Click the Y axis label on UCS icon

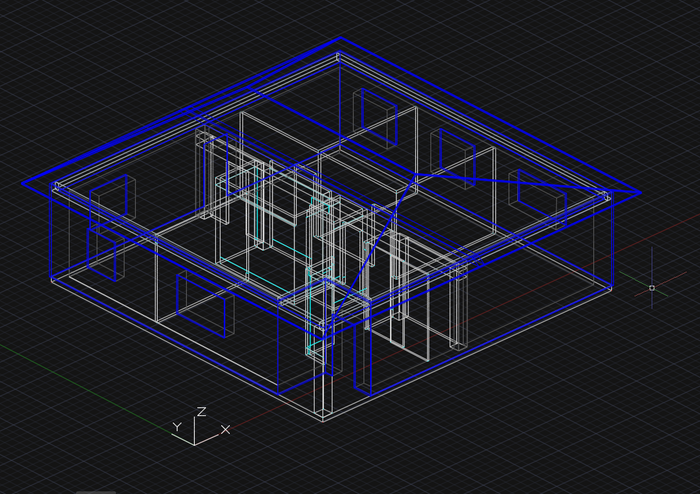(175, 427)
